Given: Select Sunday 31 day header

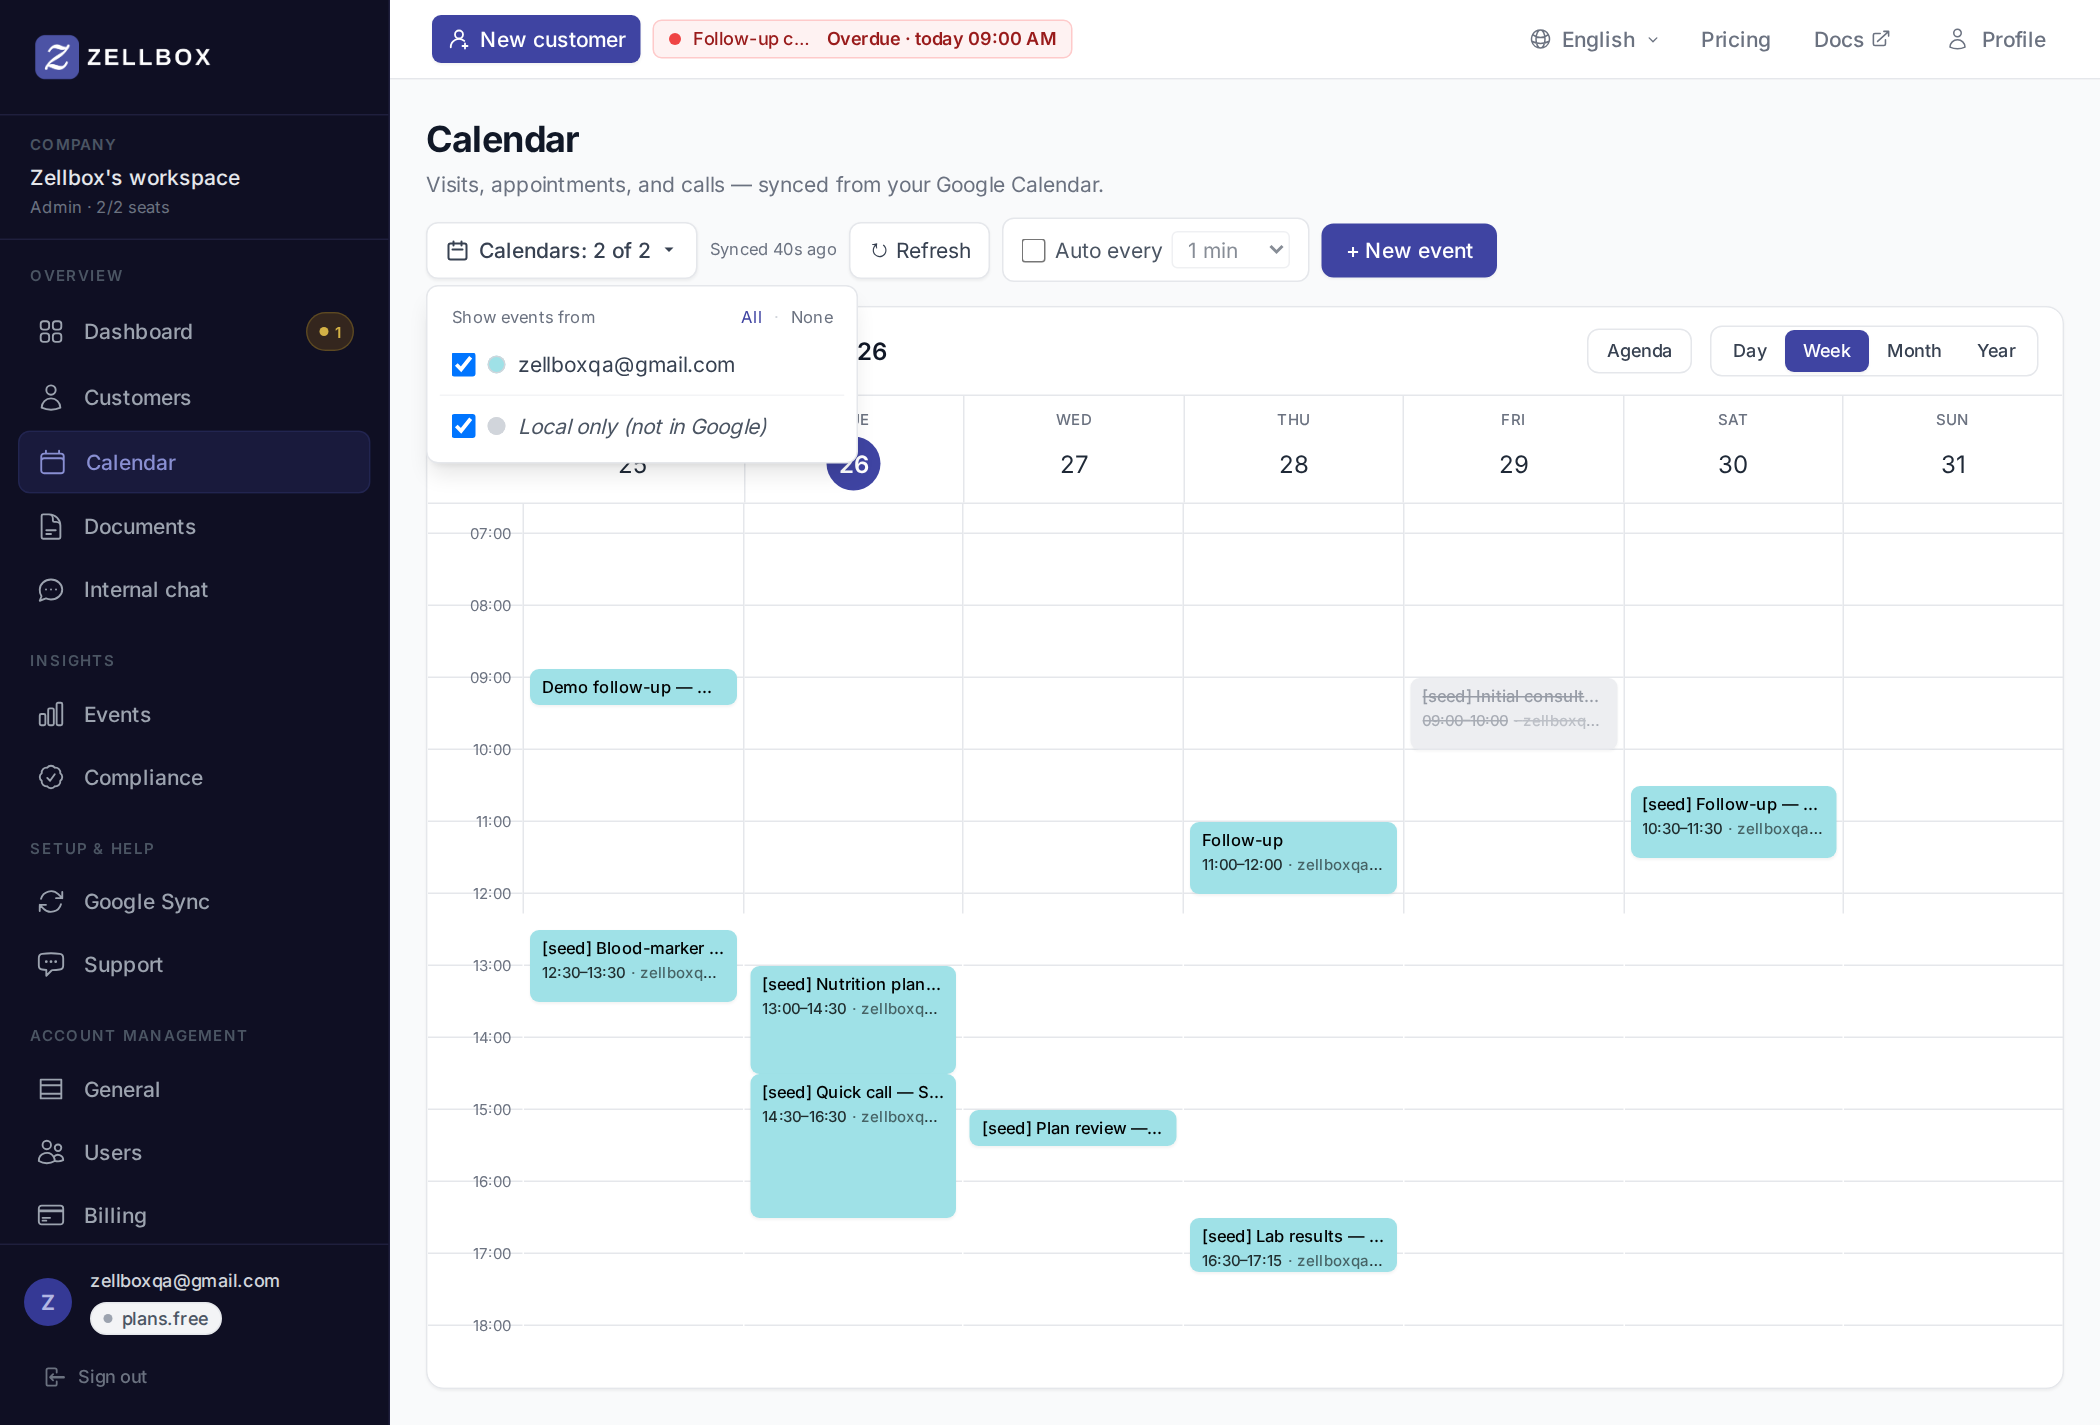Looking at the screenshot, I should (x=1953, y=448).
